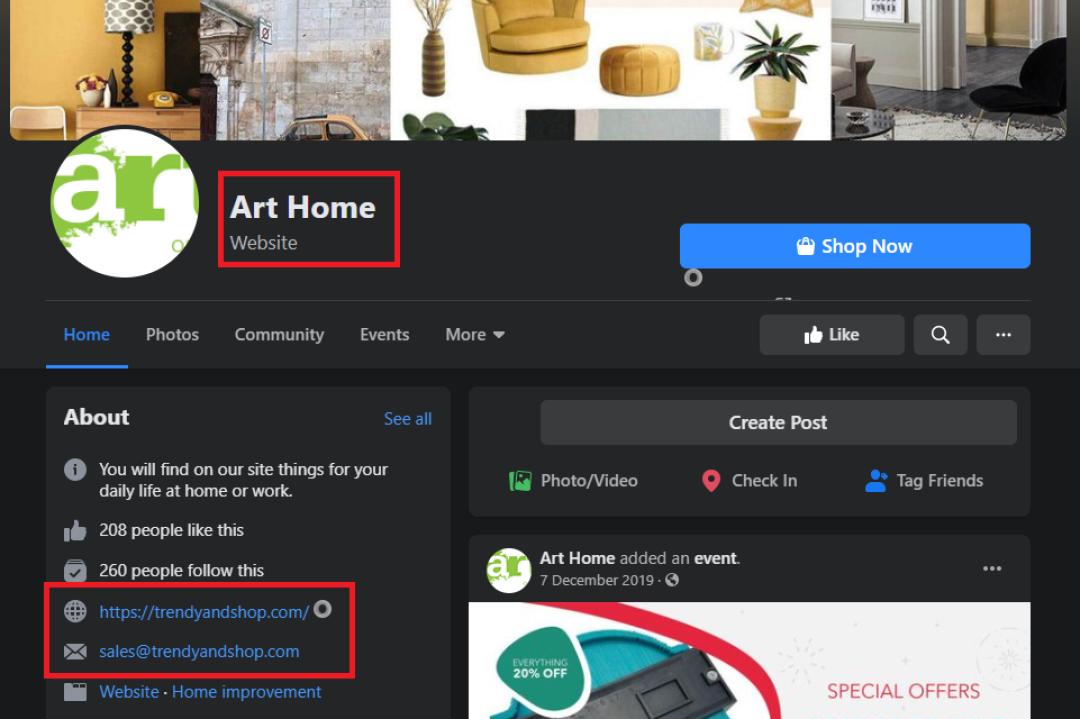Click the globe icon beside website URL

(75, 612)
